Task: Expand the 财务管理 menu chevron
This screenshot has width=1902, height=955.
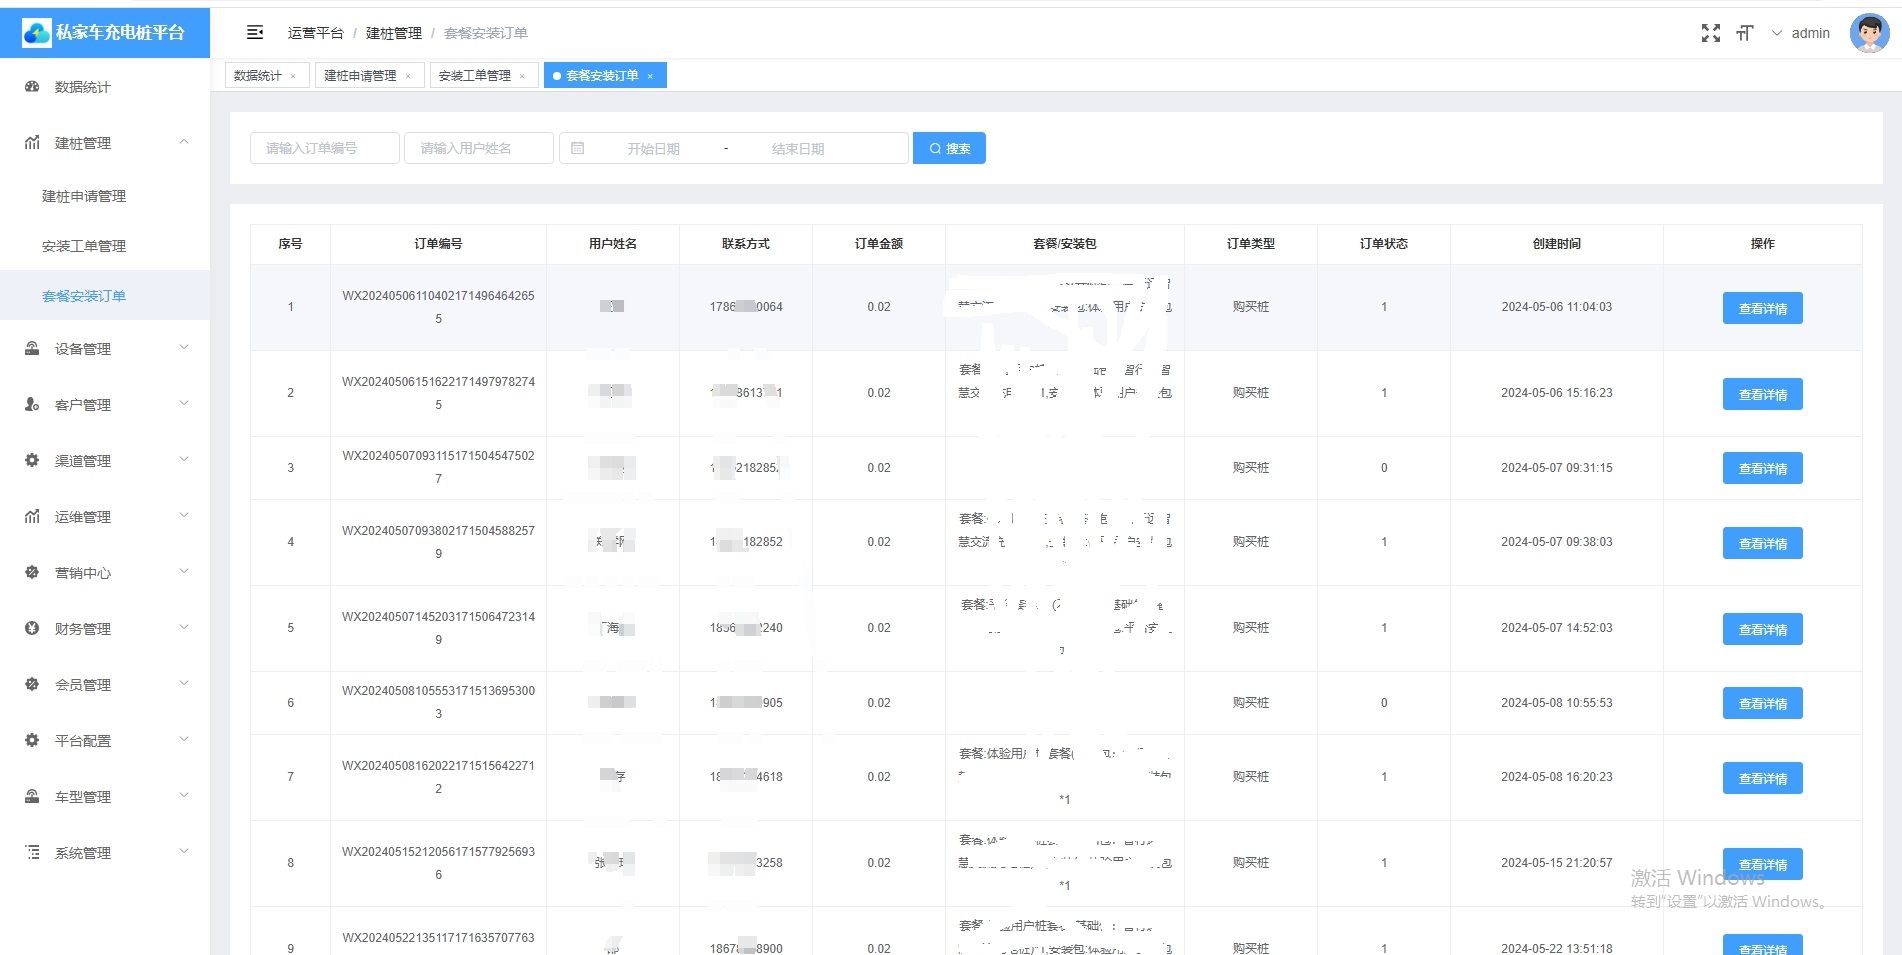Action: click(x=184, y=628)
